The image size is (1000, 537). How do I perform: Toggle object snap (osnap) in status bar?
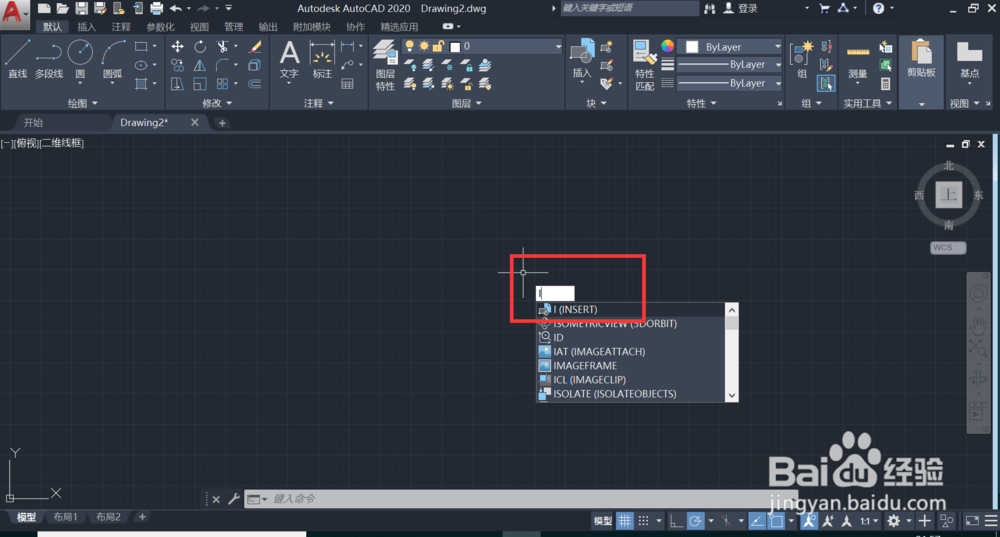776,521
